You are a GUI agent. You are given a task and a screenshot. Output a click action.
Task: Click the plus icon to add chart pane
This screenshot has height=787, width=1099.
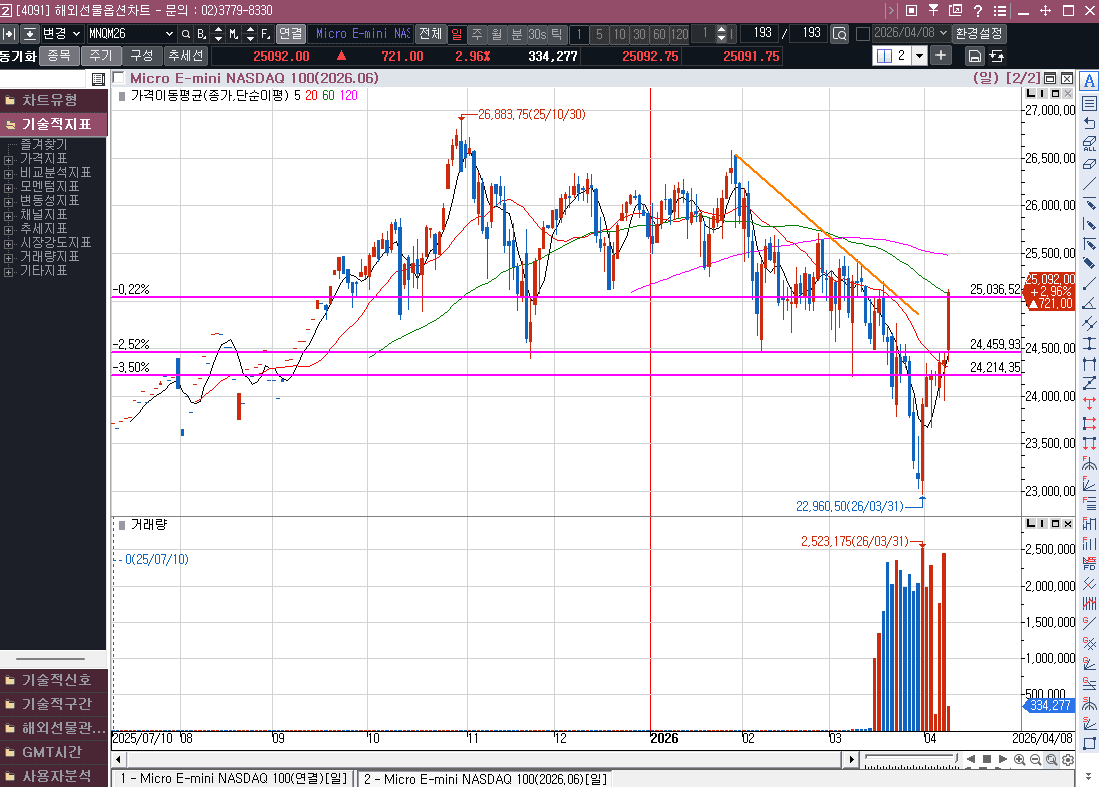tap(941, 56)
